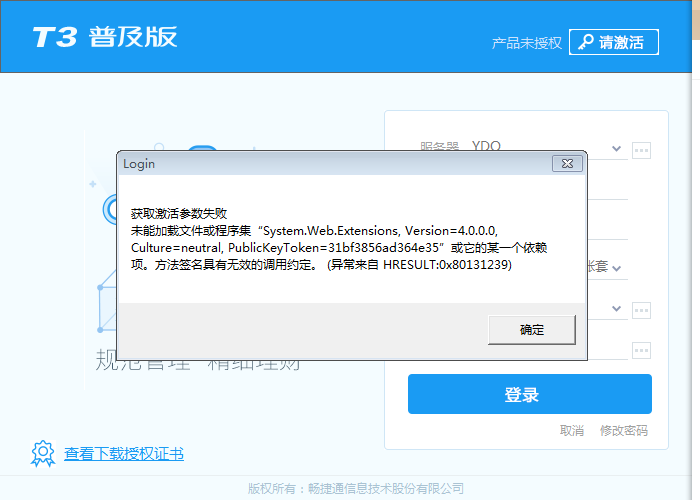Expand the 服务器 server dropdown arrow
Image resolution: width=700 pixels, height=500 pixels.
(x=616, y=148)
